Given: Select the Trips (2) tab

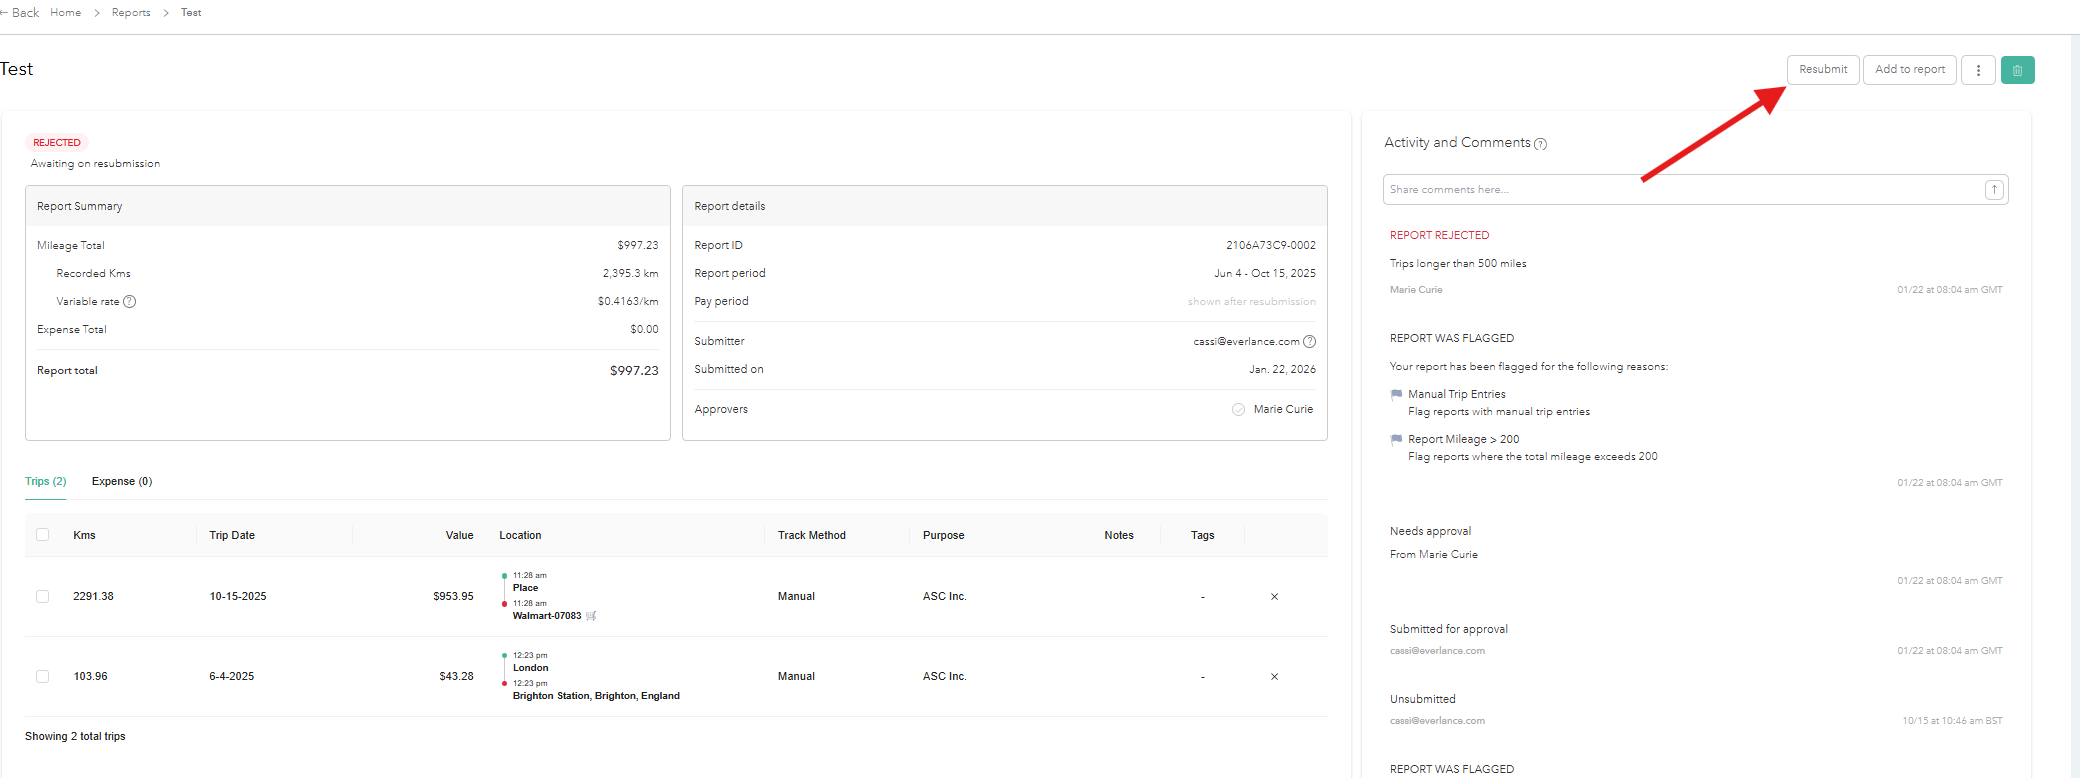Looking at the screenshot, I should click(46, 482).
